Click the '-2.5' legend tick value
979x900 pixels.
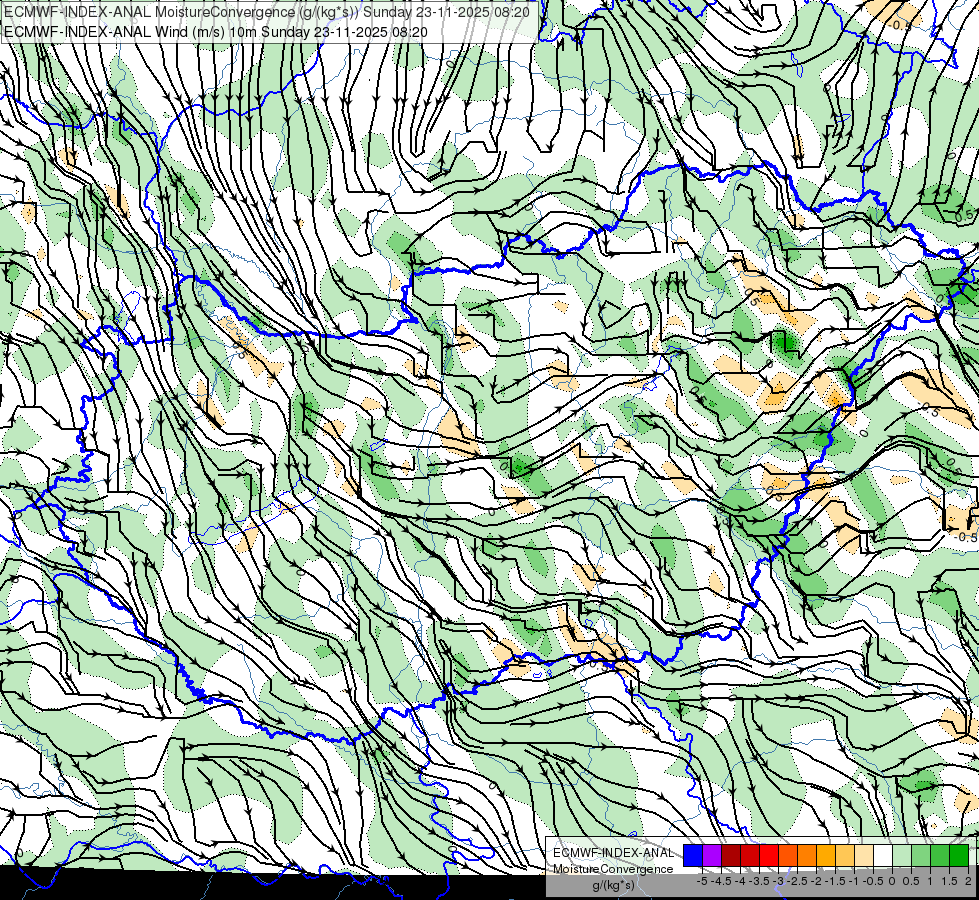click(x=797, y=881)
